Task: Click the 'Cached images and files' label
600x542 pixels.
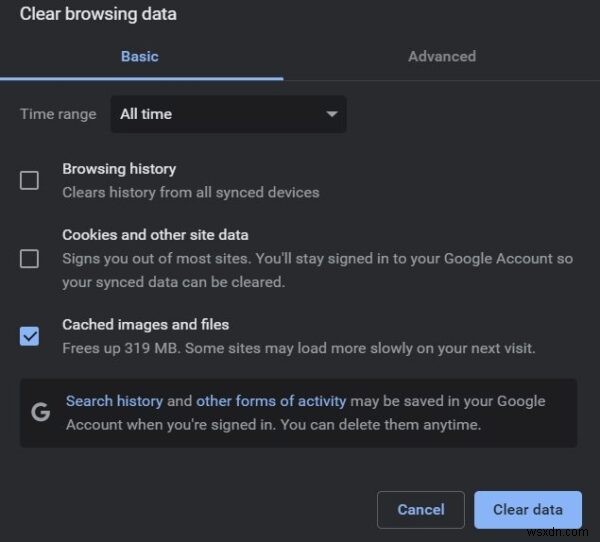Action: [145, 325]
